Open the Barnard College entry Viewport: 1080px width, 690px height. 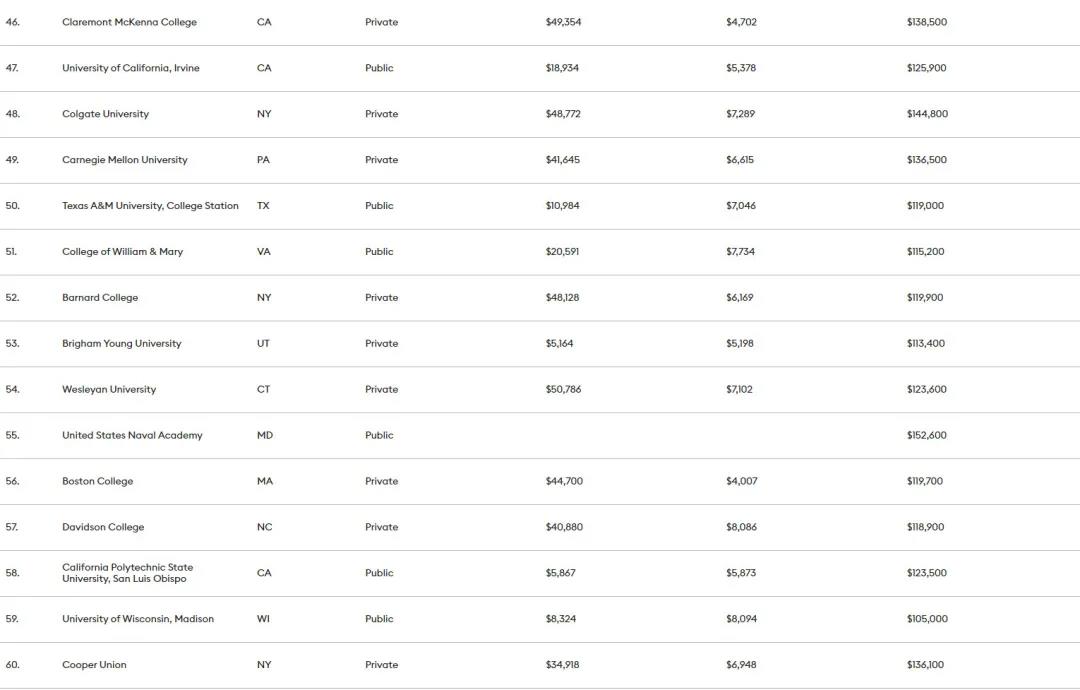point(100,297)
